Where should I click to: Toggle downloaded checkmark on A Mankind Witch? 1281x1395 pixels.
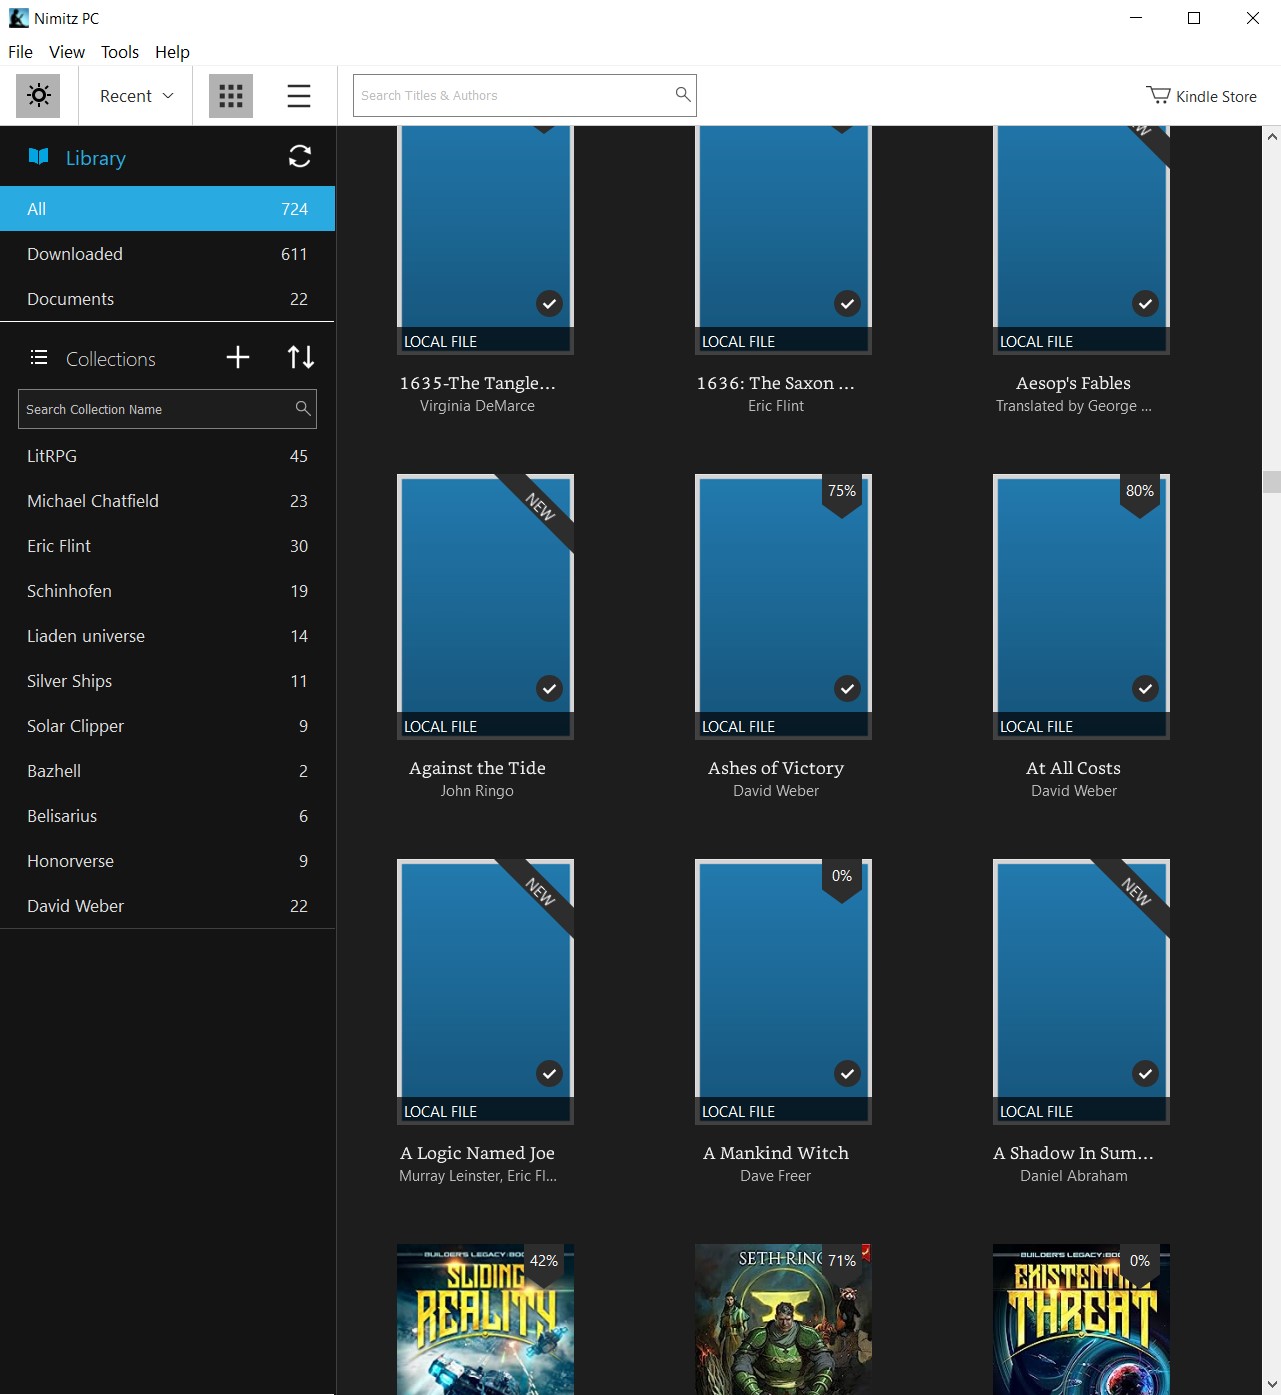click(846, 1073)
